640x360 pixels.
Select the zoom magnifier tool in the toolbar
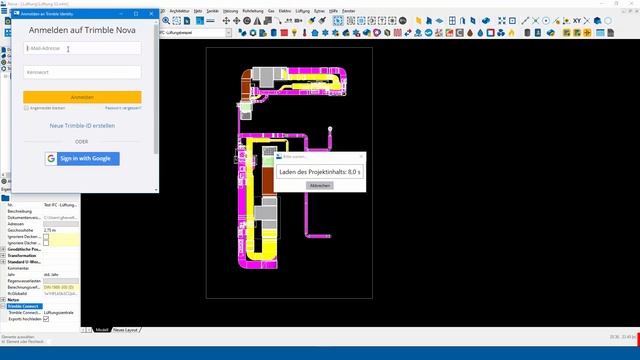[166, 20]
